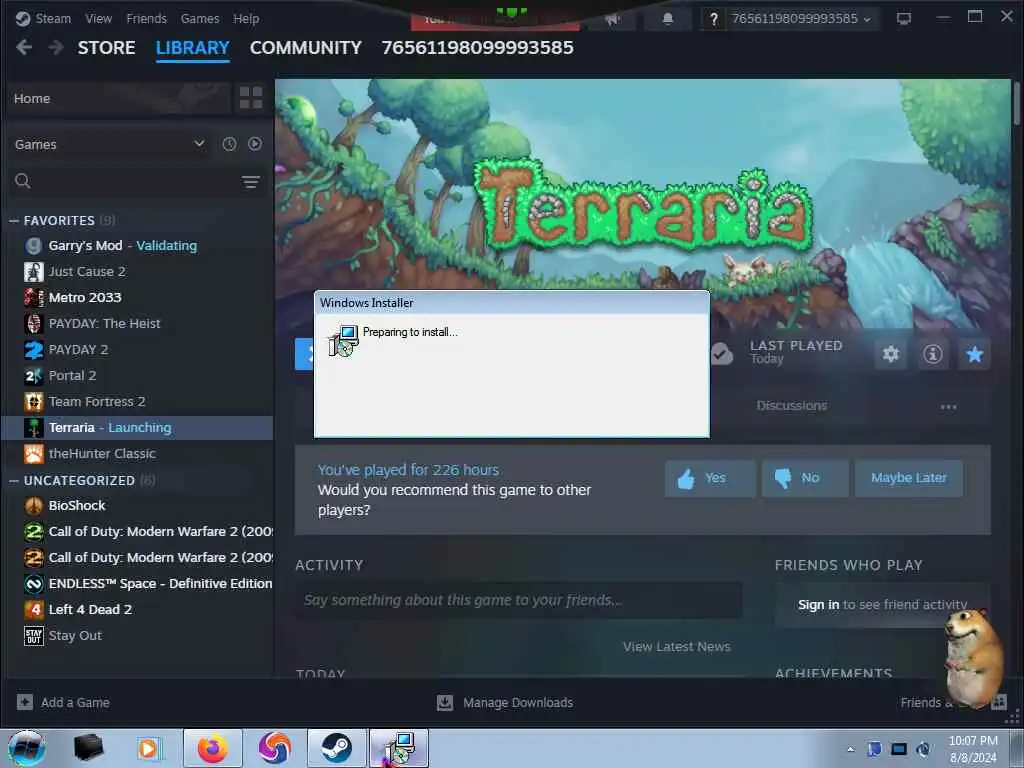Open Steam from the taskbar
1024x768 pixels.
(337, 748)
